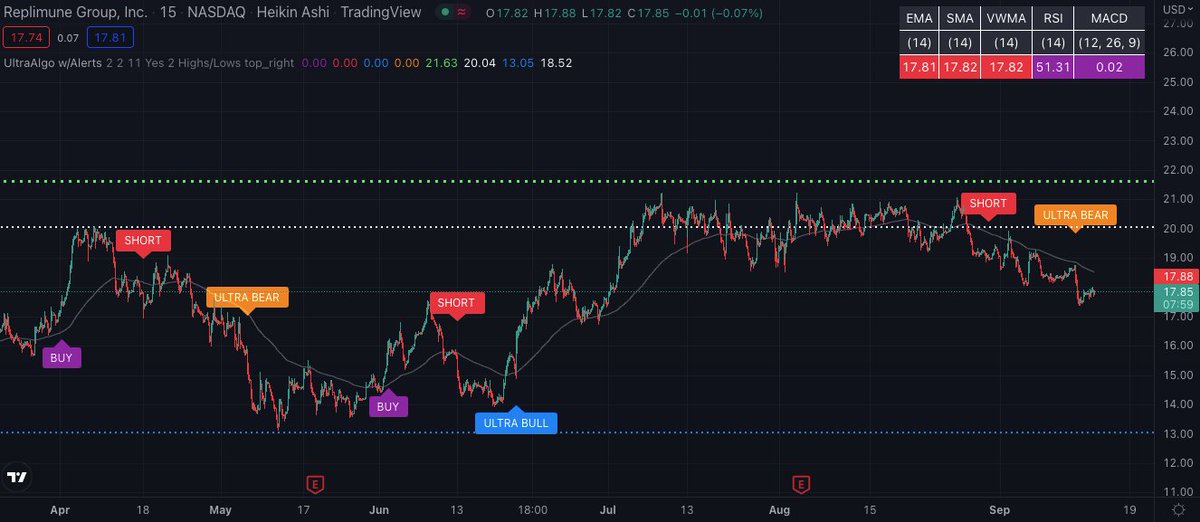
Task: Select the SHORT label near April 18
Action: pos(143,241)
